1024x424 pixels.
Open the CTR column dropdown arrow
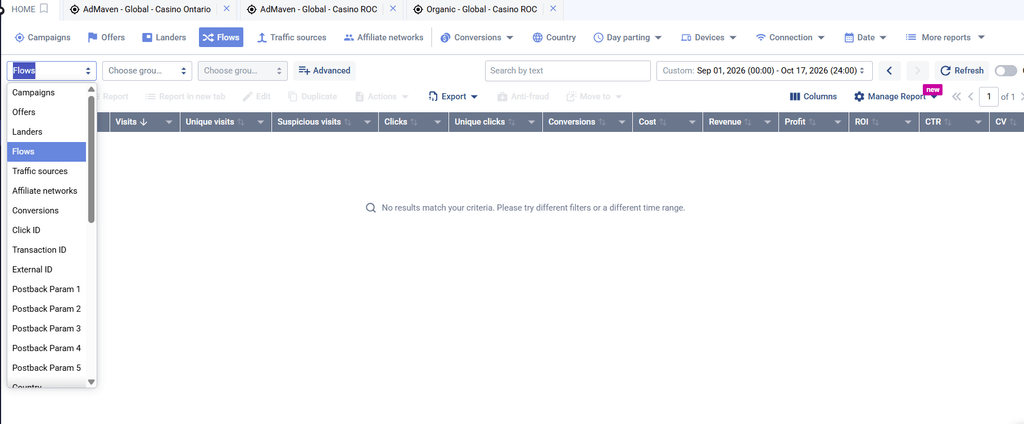pos(978,122)
